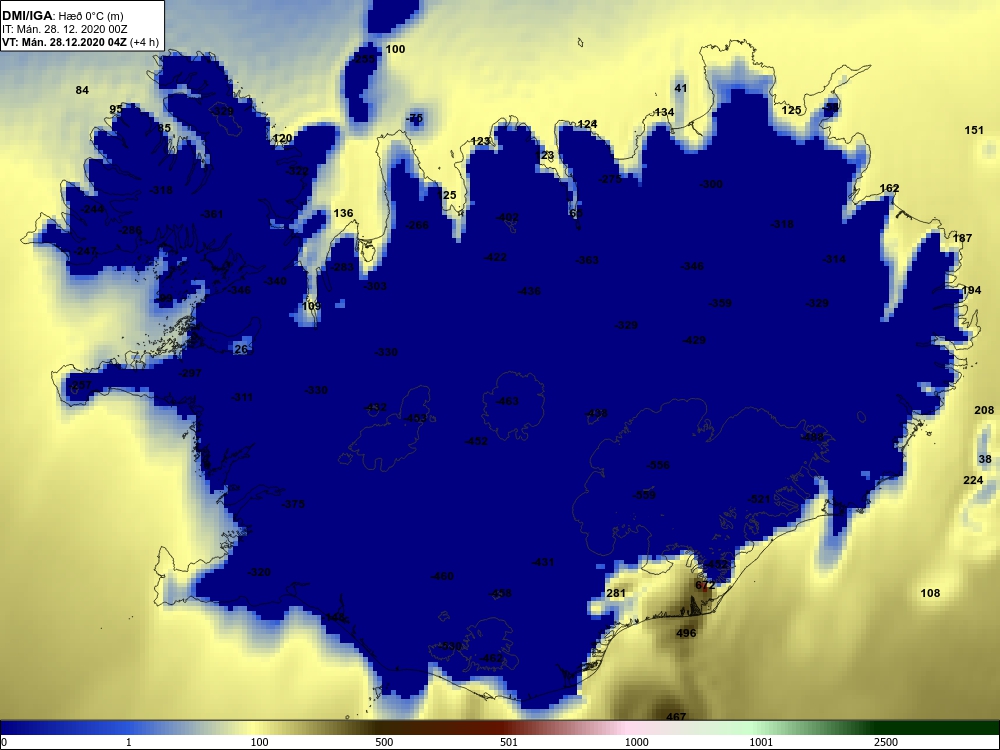
Task: Click the '-247' value on the map
Action: point(85,251)
